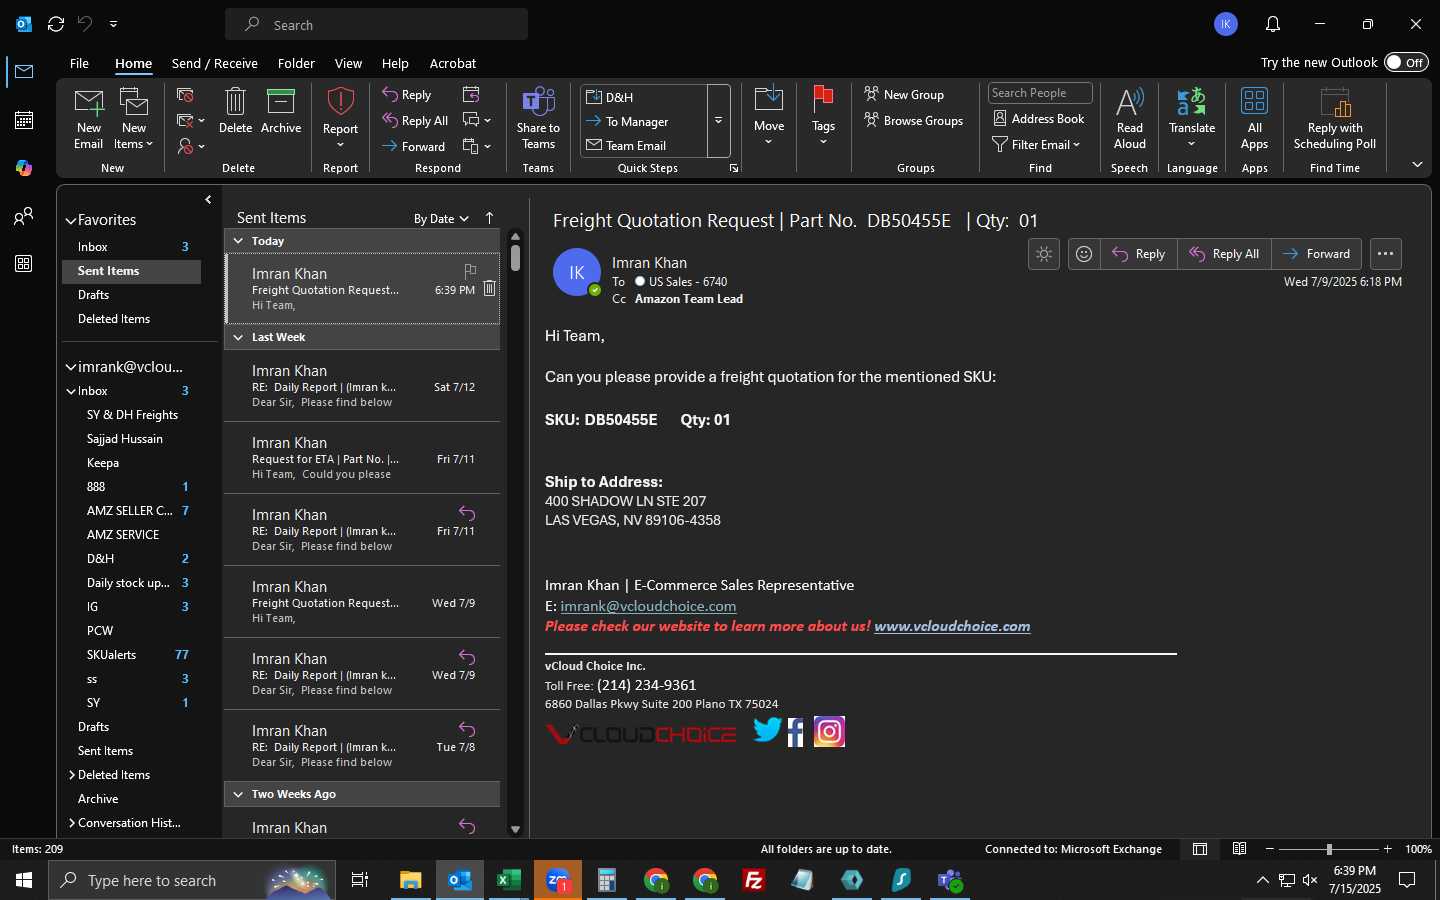Expand the Quick Steps gallery

click(718, 121)
